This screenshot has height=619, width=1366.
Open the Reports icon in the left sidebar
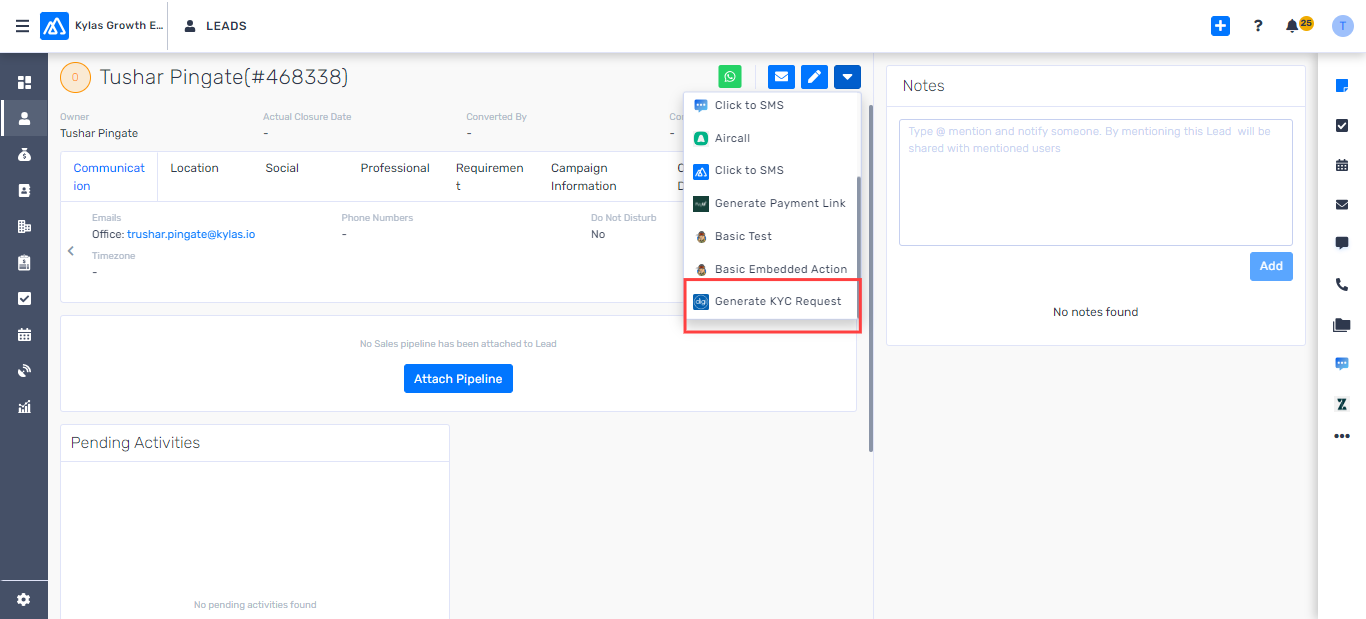[x=24, y=407]
